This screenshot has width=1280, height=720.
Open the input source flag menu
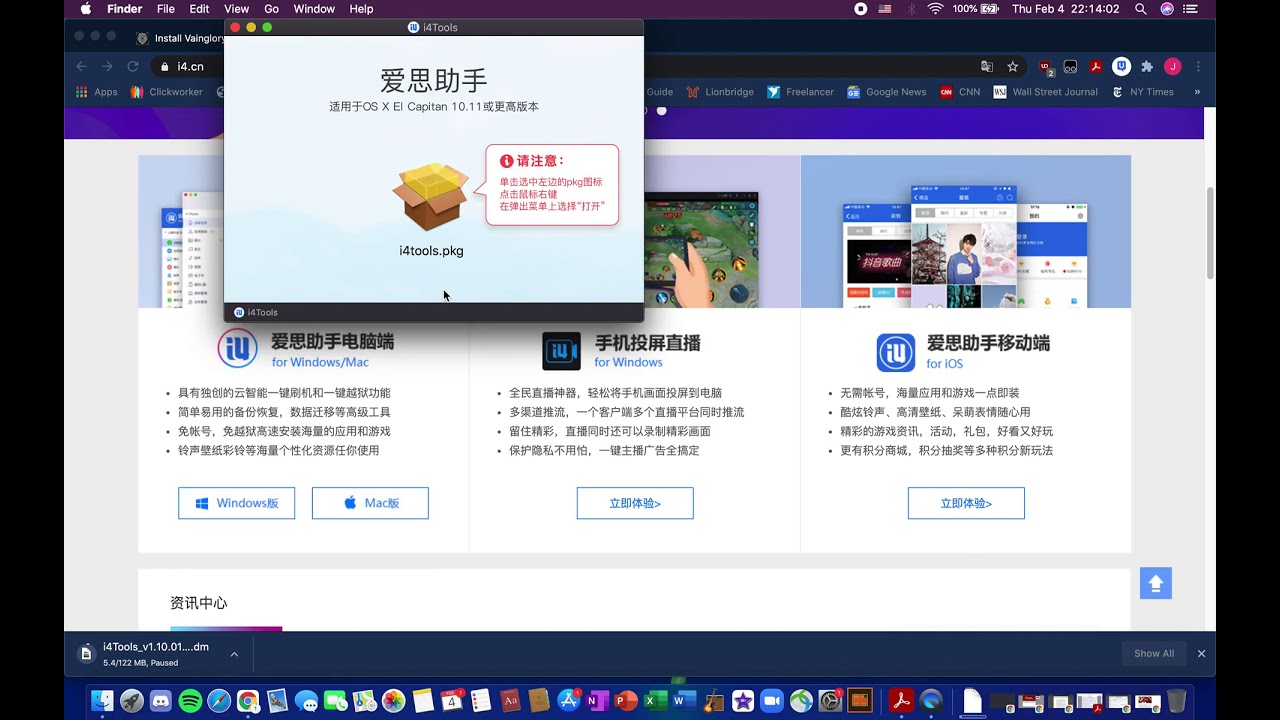pos(885,9)
